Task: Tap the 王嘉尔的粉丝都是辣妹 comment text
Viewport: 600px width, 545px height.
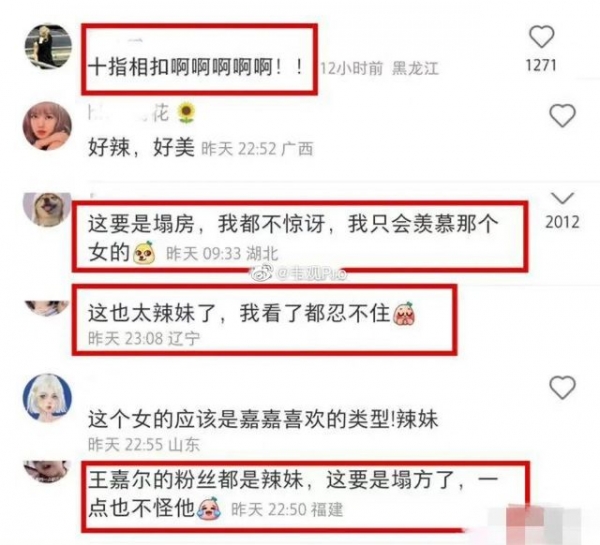Action: pos(293,494)
